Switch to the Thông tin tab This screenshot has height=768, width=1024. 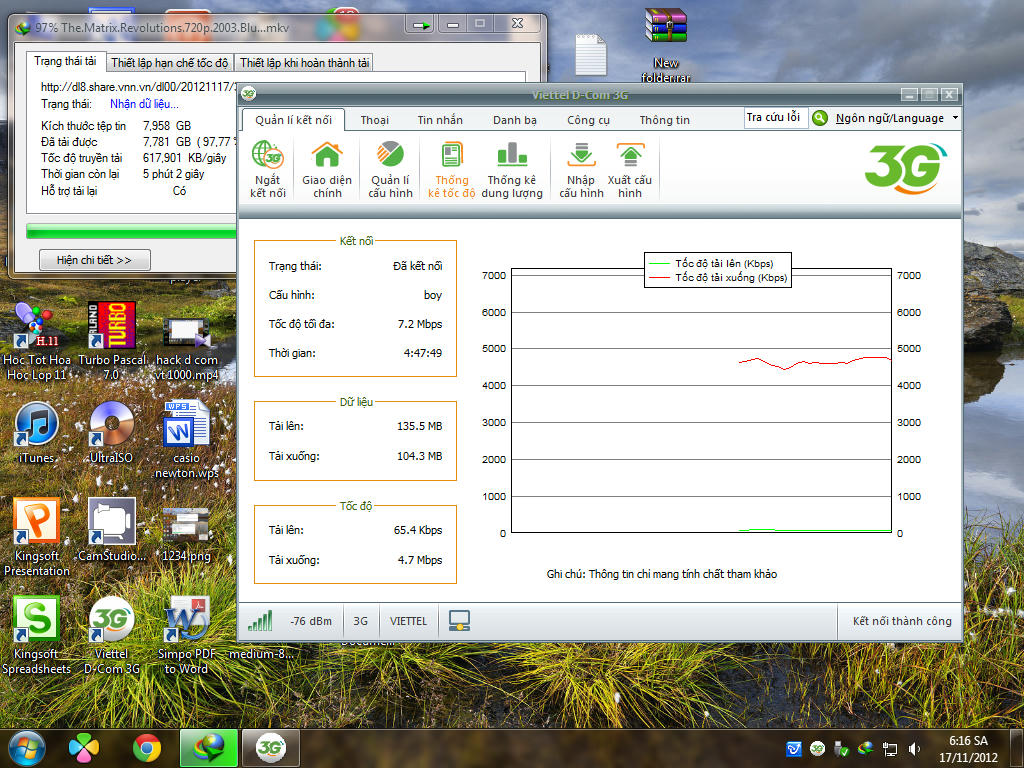pyautogui.click(x=664, y=120)
